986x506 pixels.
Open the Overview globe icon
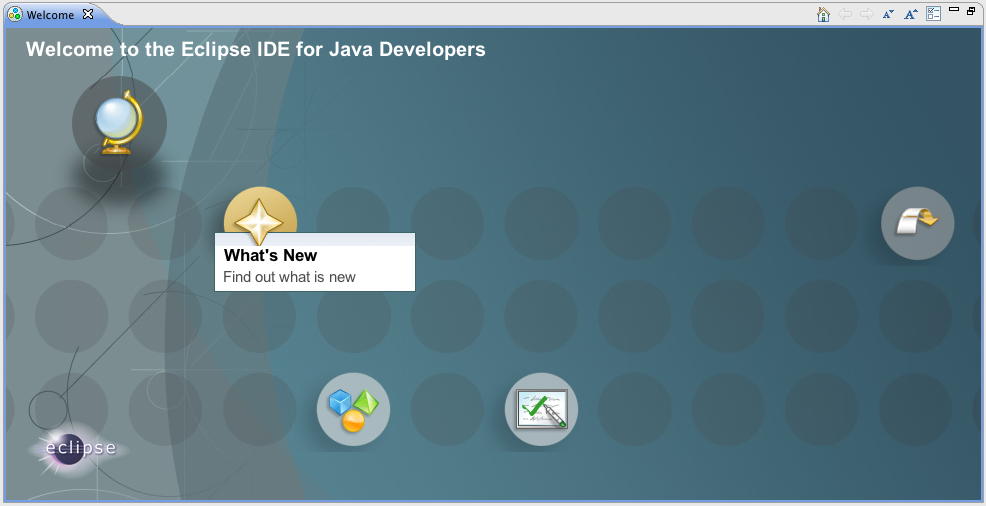(119, 123)
